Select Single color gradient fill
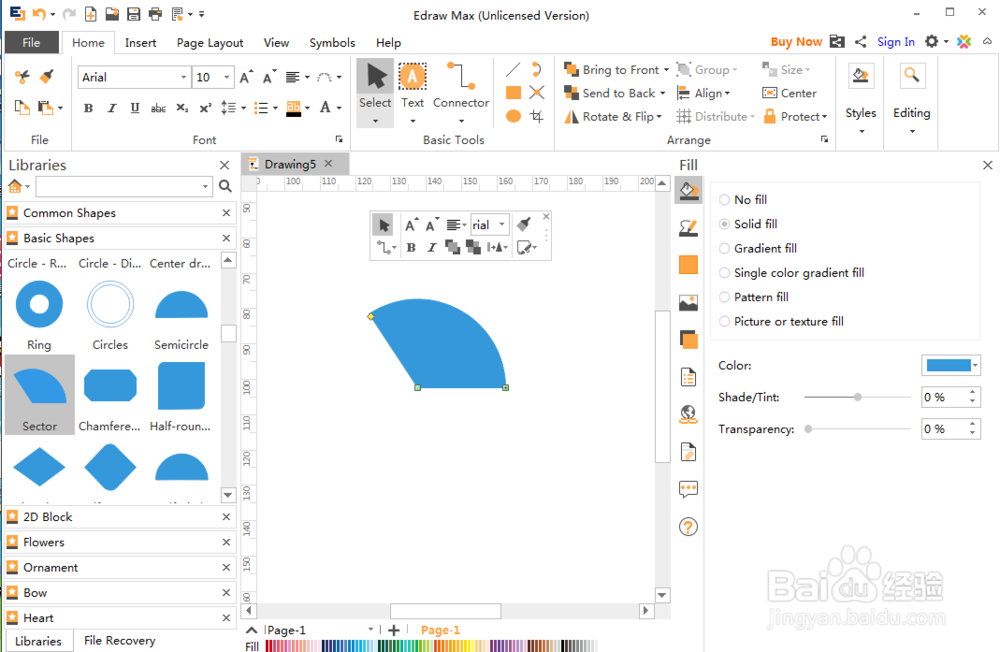Image resolution: width=1000 pixels, height=652 pixels. pyautogui.click(x=792, y=272)
